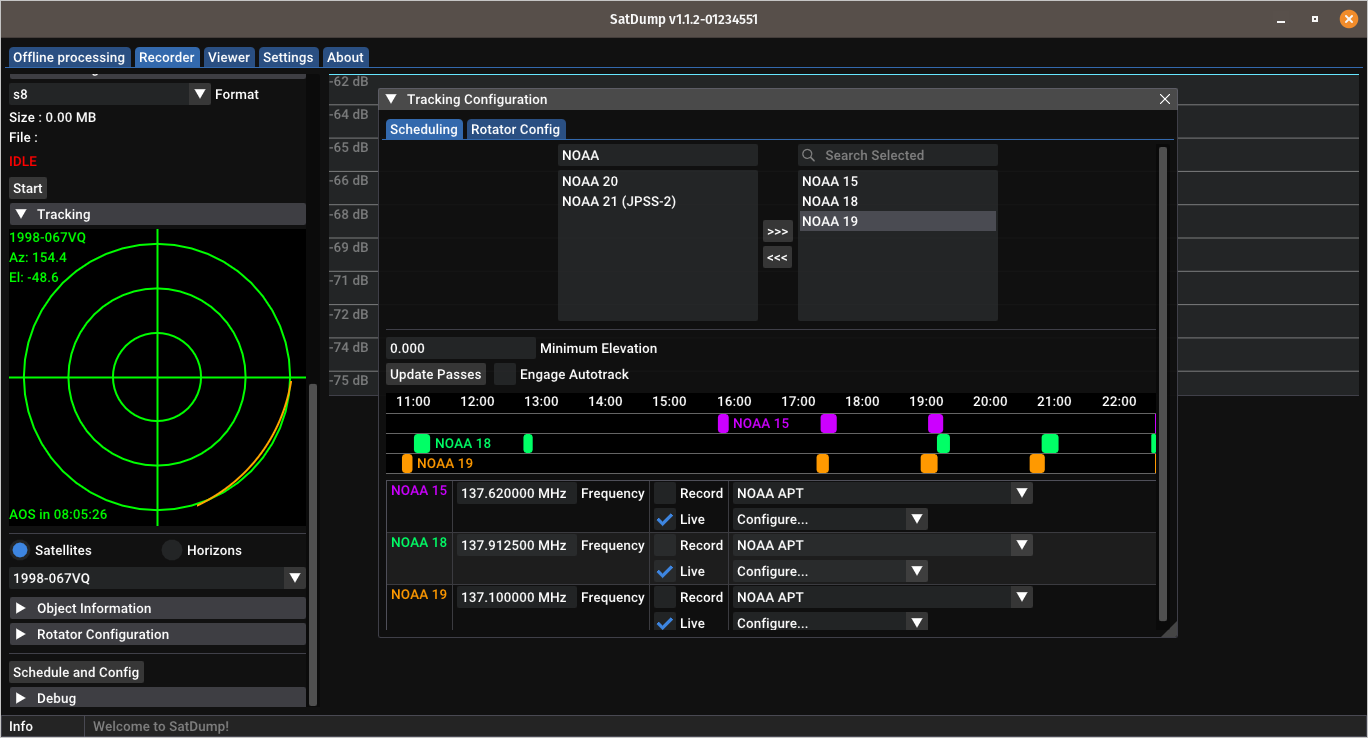Screen dimensions: 1368x738
Task: Open the 1998-067VQ satellite dropdown
Action: 157,578
